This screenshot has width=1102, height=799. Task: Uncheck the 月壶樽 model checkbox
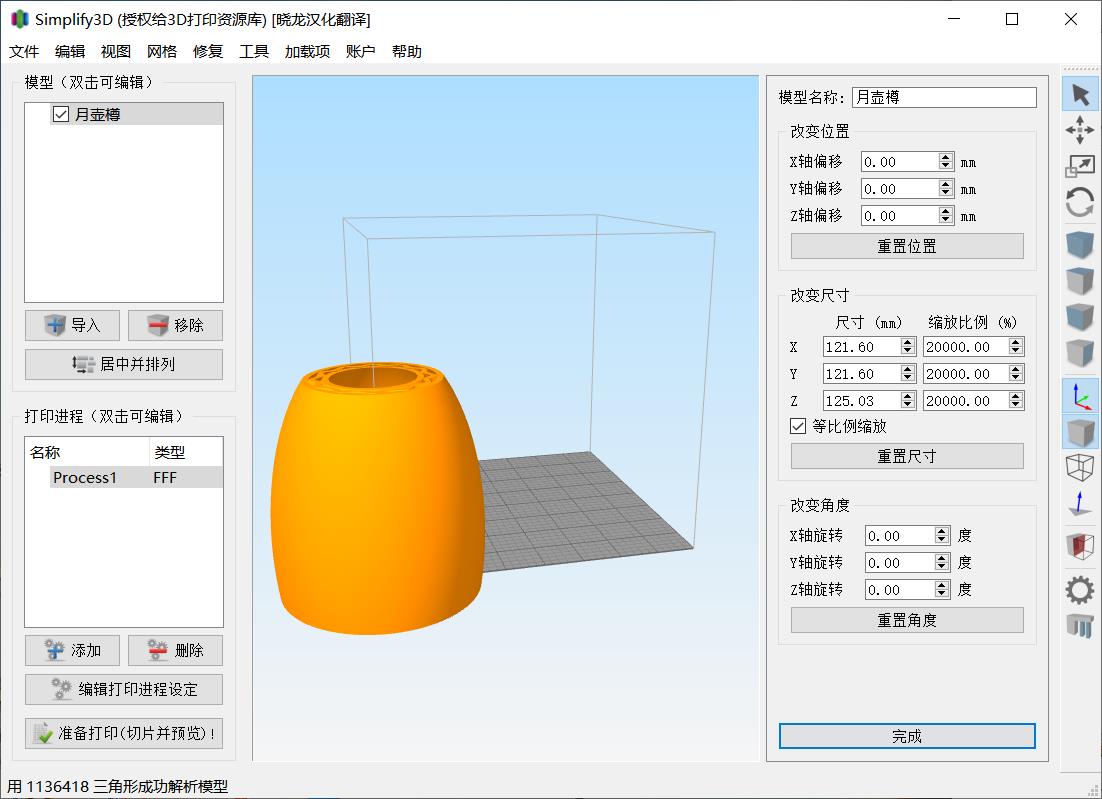coord(61,115)
